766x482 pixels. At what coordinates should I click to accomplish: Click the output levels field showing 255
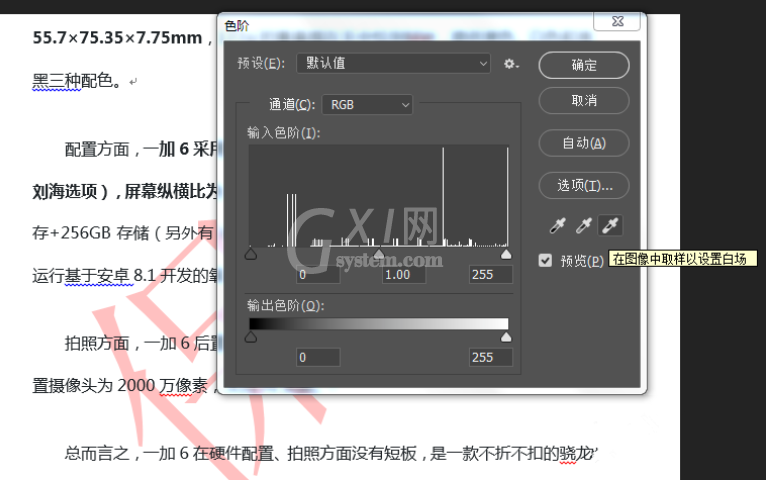pyautogui.click(x=490, y=357)
